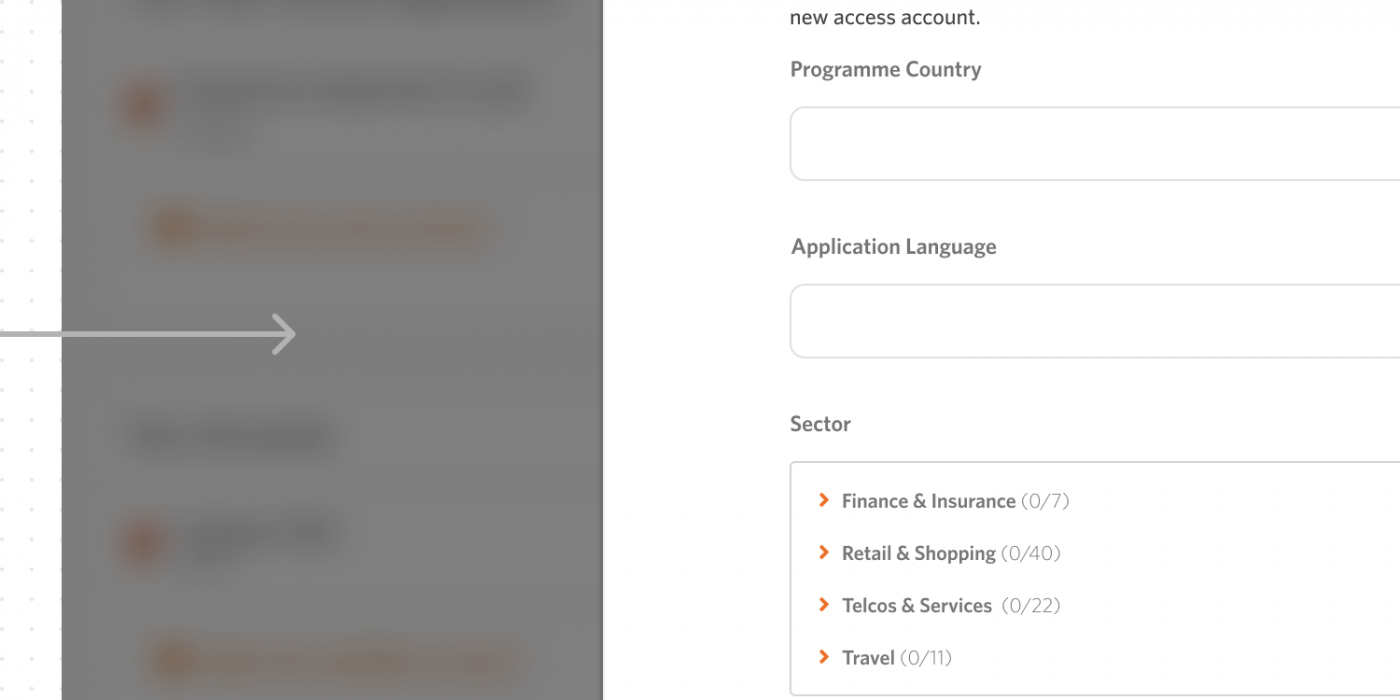Open the Programme Country field
Screen dimensions: 1400x700
(x=1094, y=144)
